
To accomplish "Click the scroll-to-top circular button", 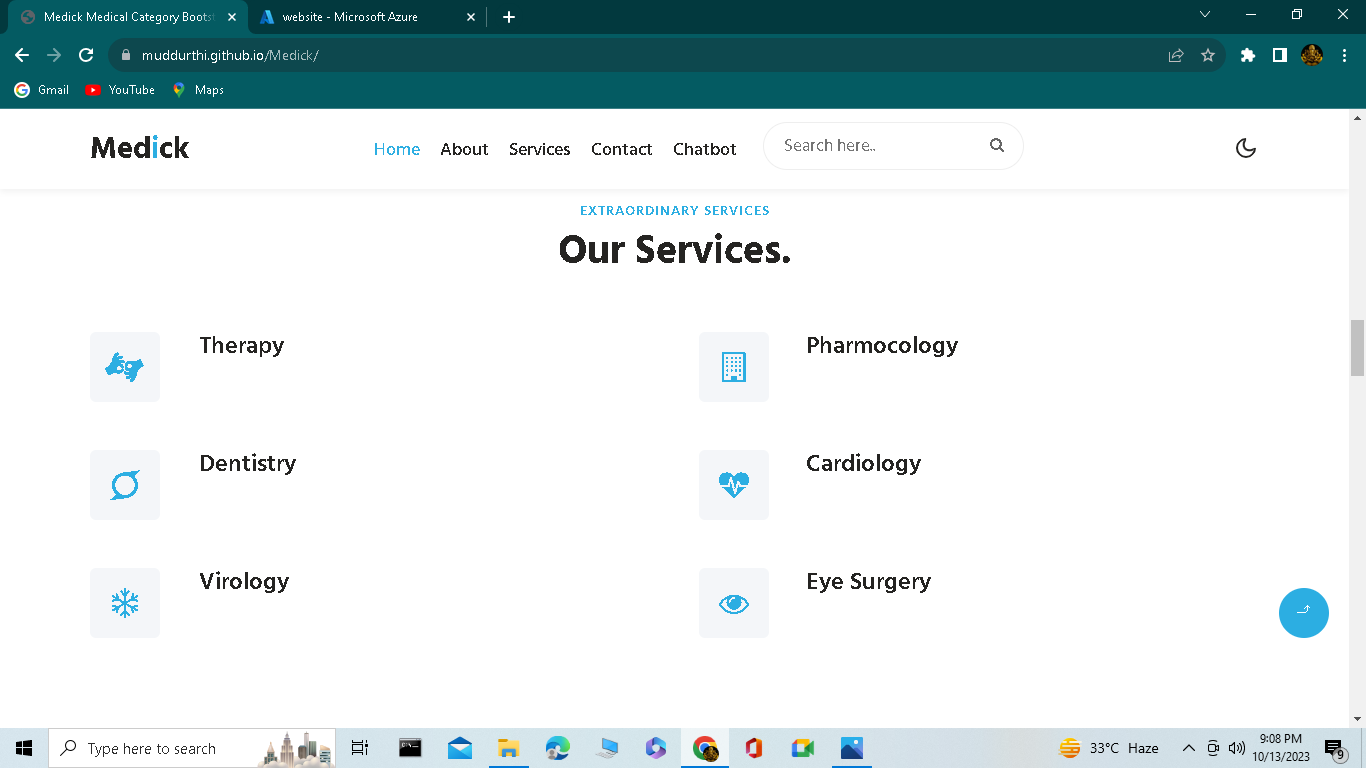I will [1303, 613].
